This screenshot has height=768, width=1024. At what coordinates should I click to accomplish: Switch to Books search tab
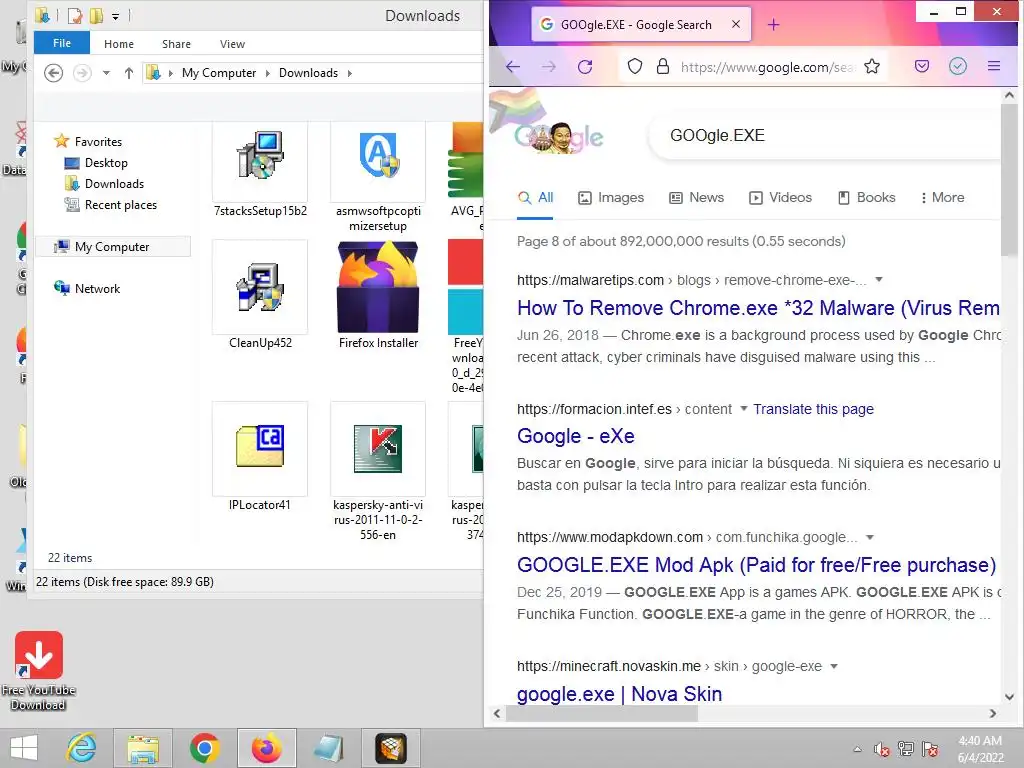tap(867, 197)
